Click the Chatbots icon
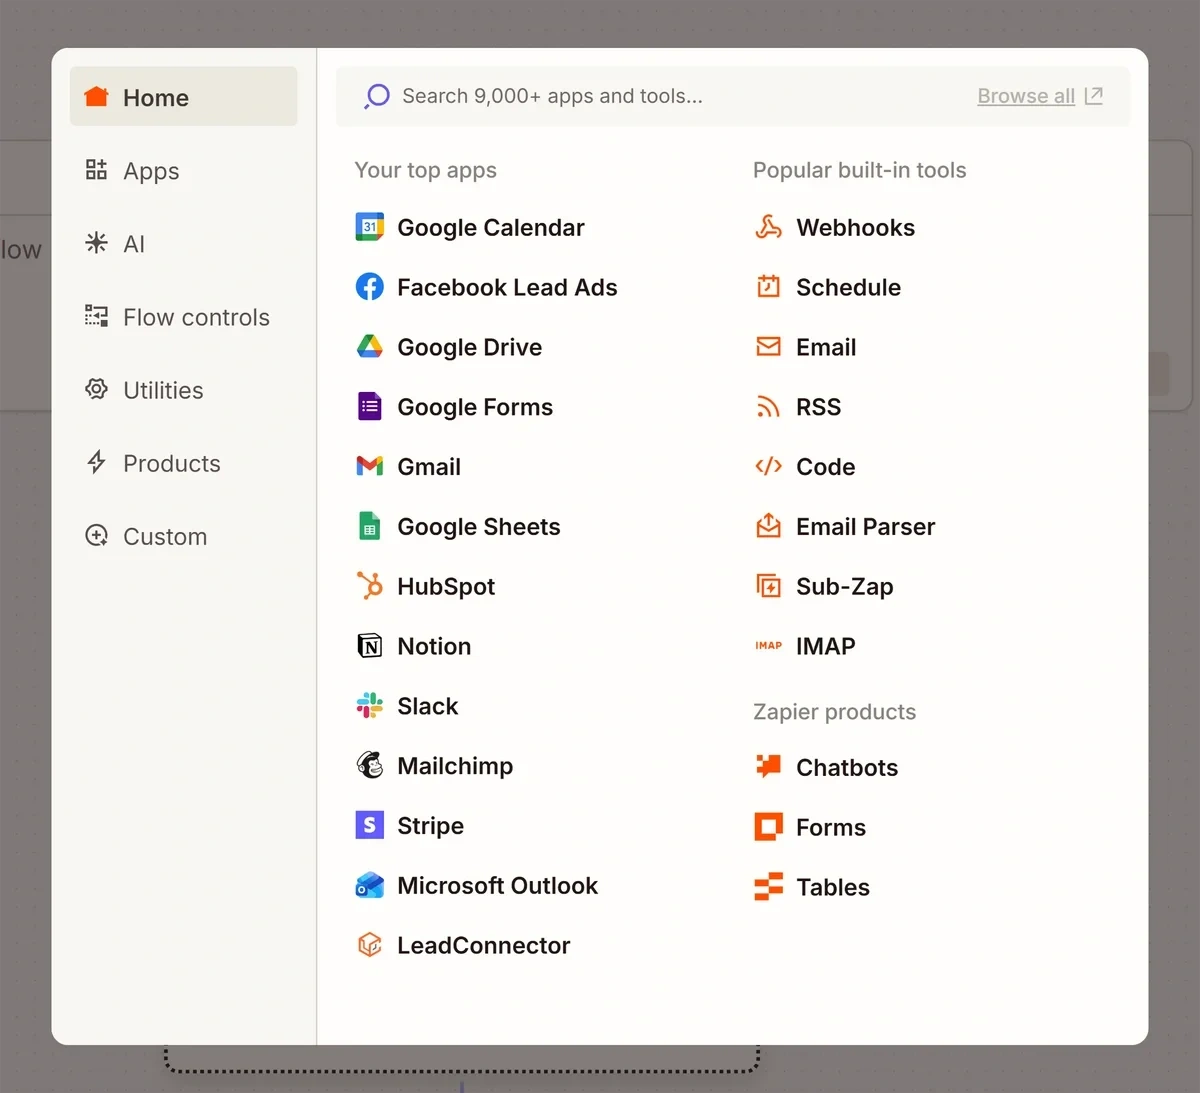The image size is (1200, 1093). [768, 767]
